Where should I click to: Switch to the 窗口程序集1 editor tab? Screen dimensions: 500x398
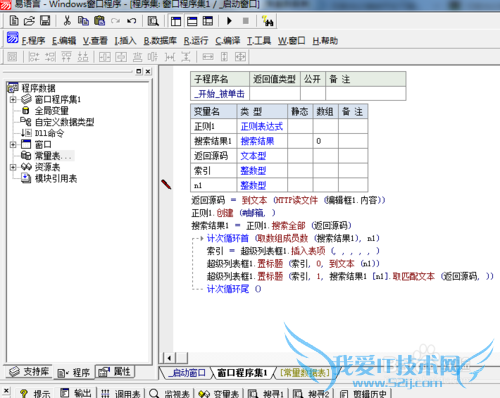(242, 373)
